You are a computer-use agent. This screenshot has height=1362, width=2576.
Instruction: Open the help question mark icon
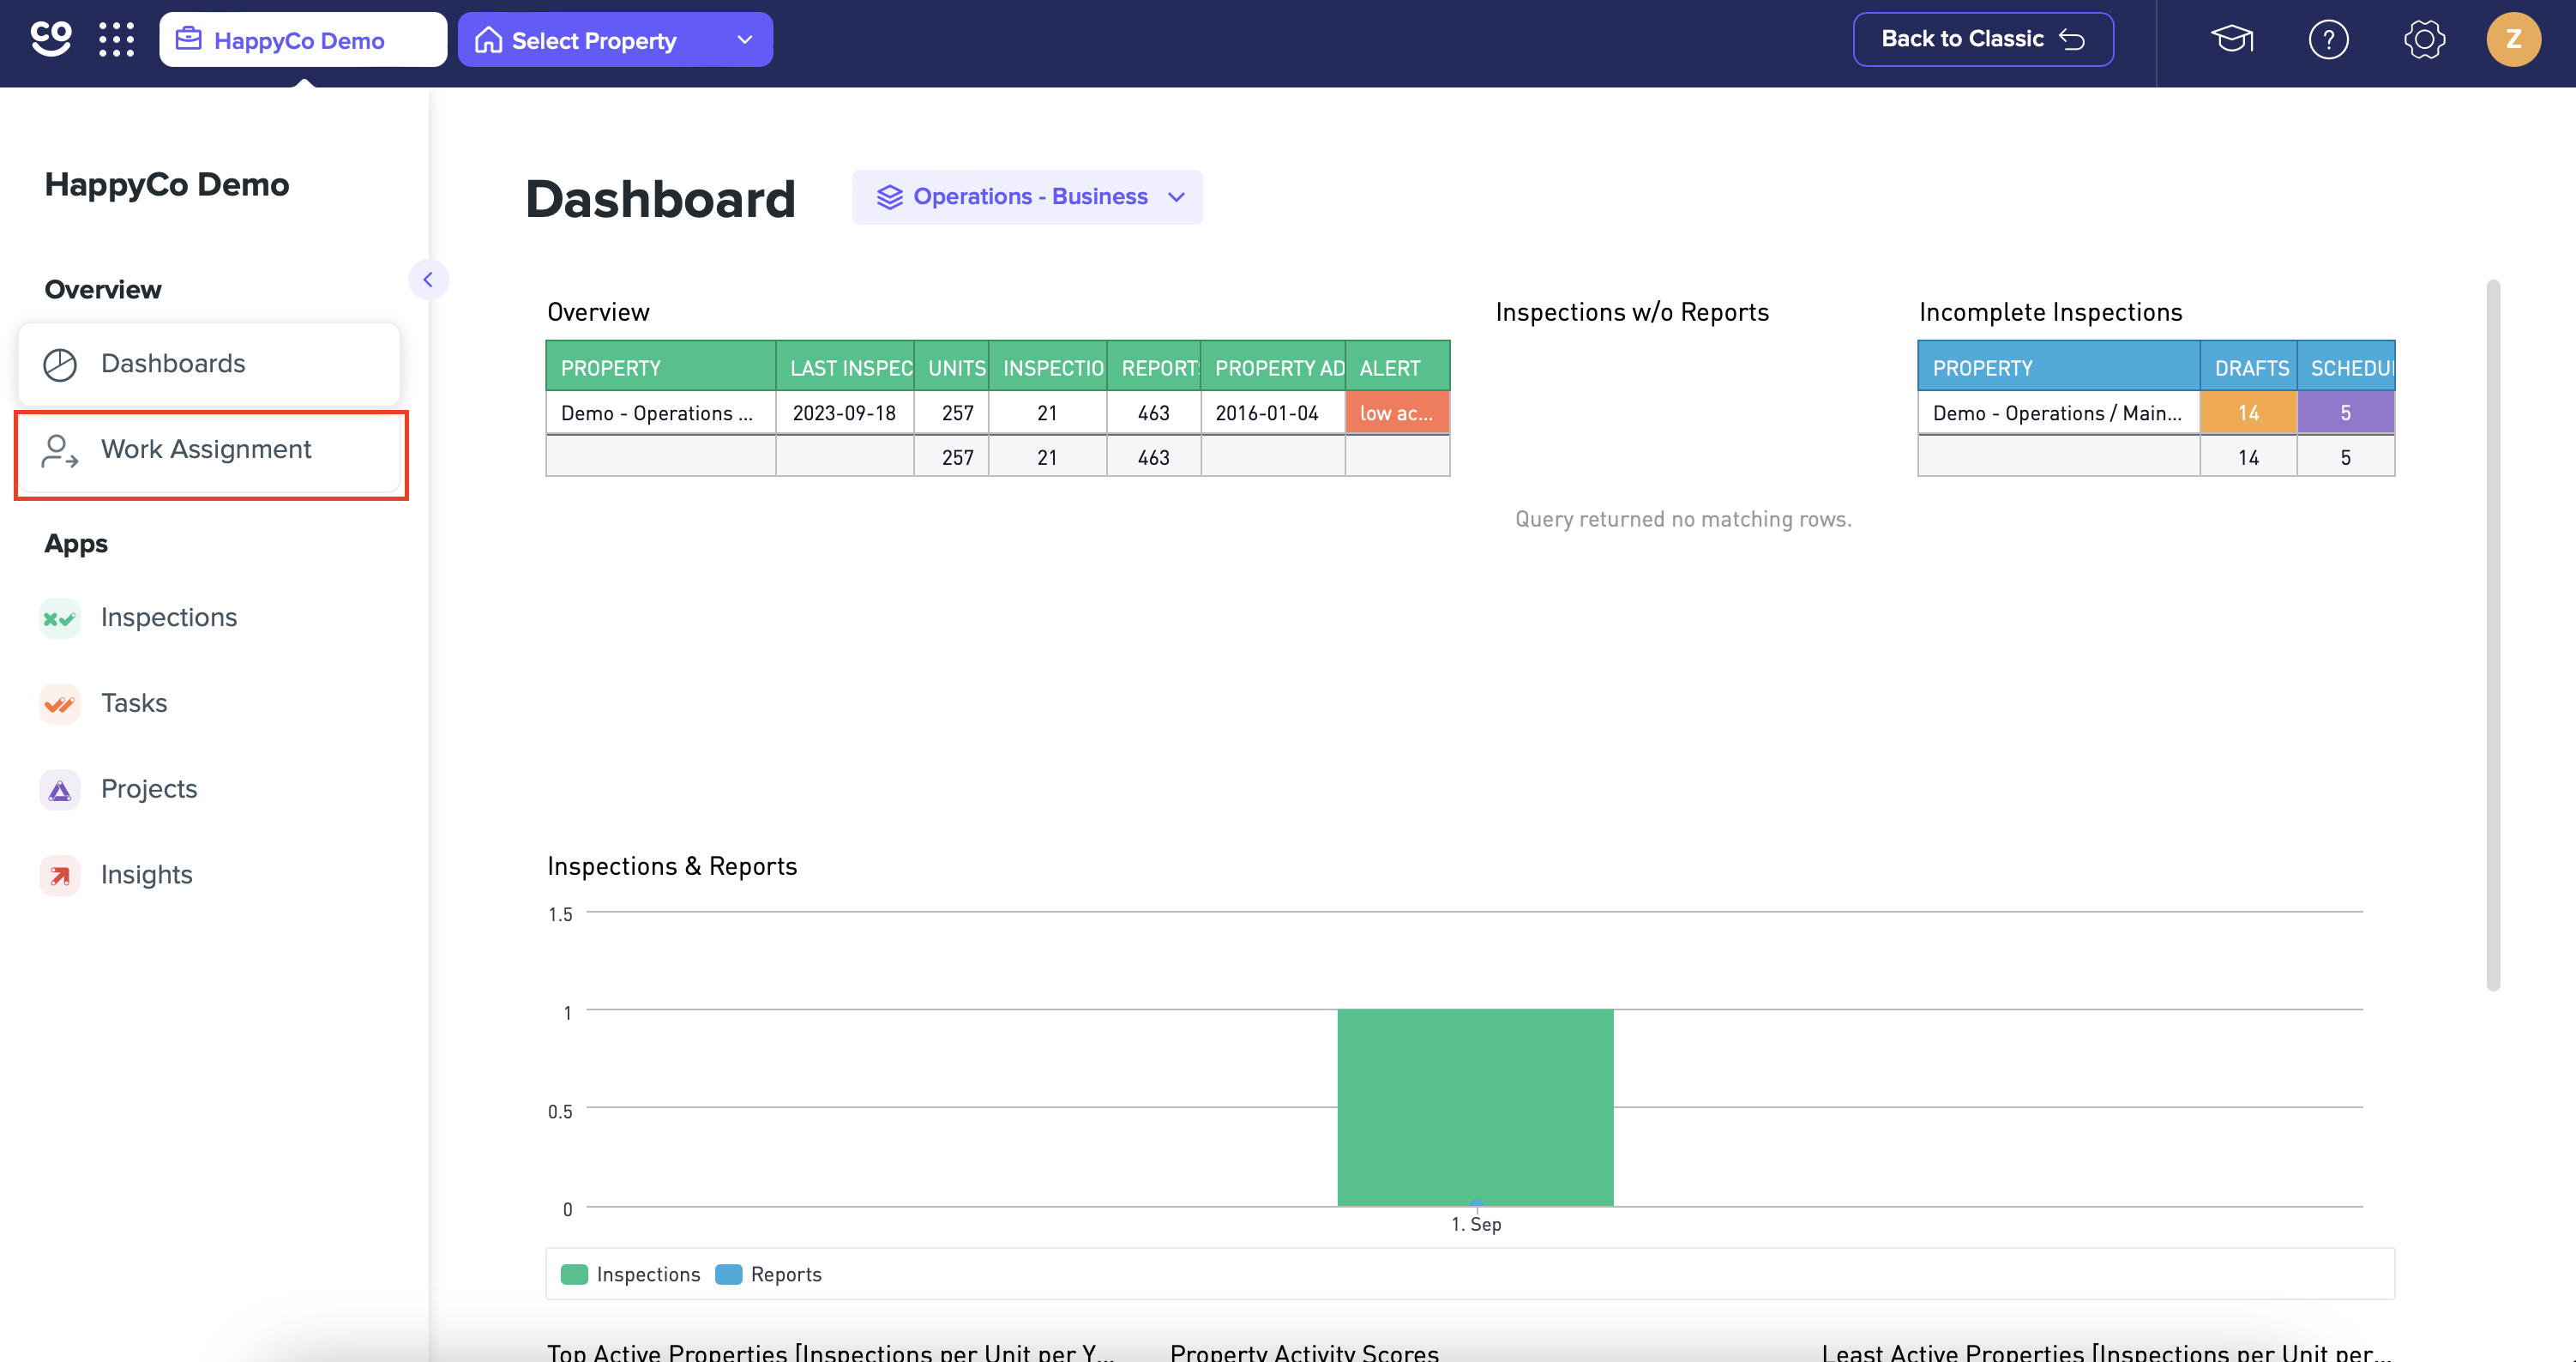(2328, 40)
